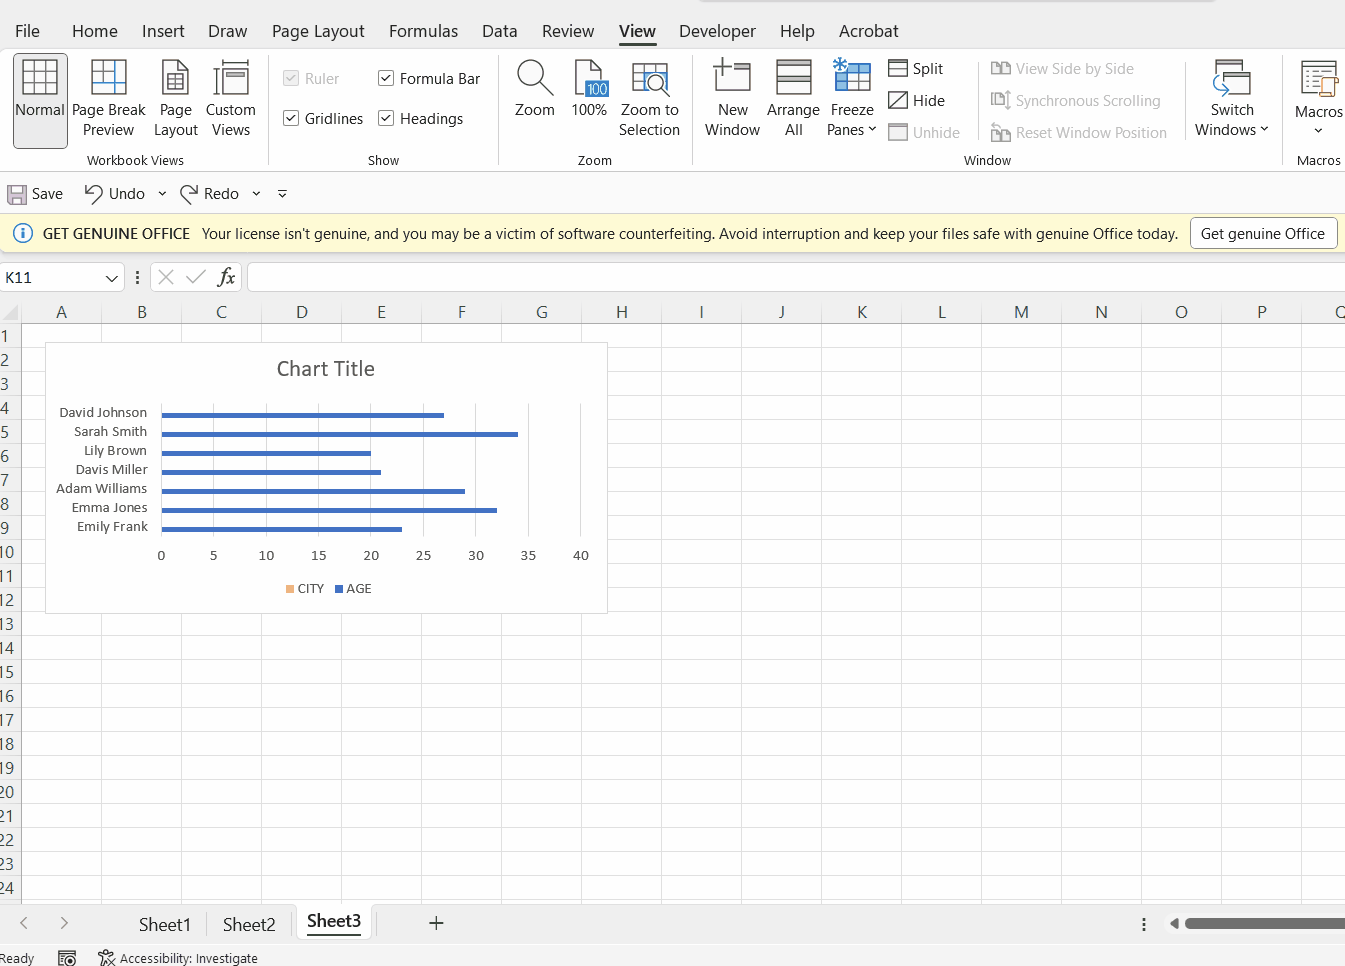This screenshot has width=1345, height=966.
Task: Click the Zoom magnifier icon
Action: pos(534,77)
